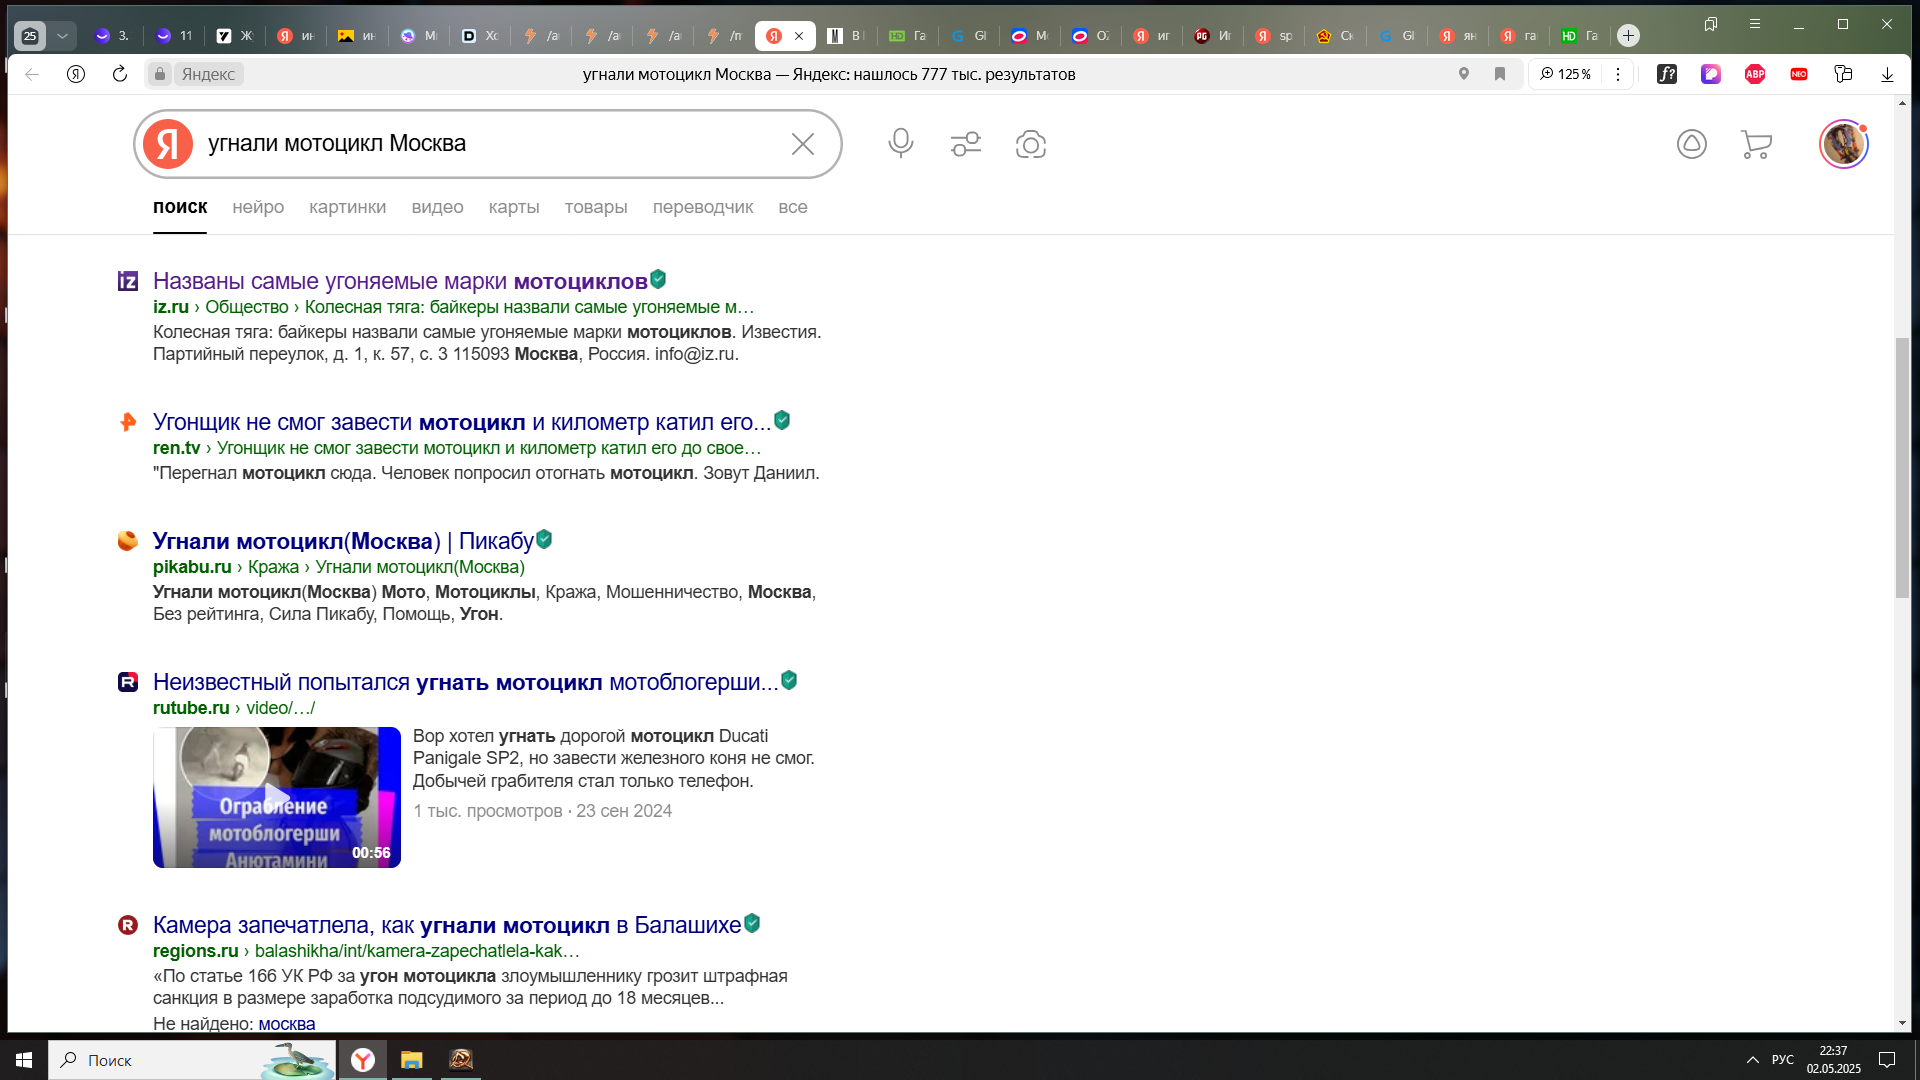The width and height of the screenshot is (1920, 1080).
Task: Open the AdBlock Plus extension icon
Action: tap(1754, 74)
